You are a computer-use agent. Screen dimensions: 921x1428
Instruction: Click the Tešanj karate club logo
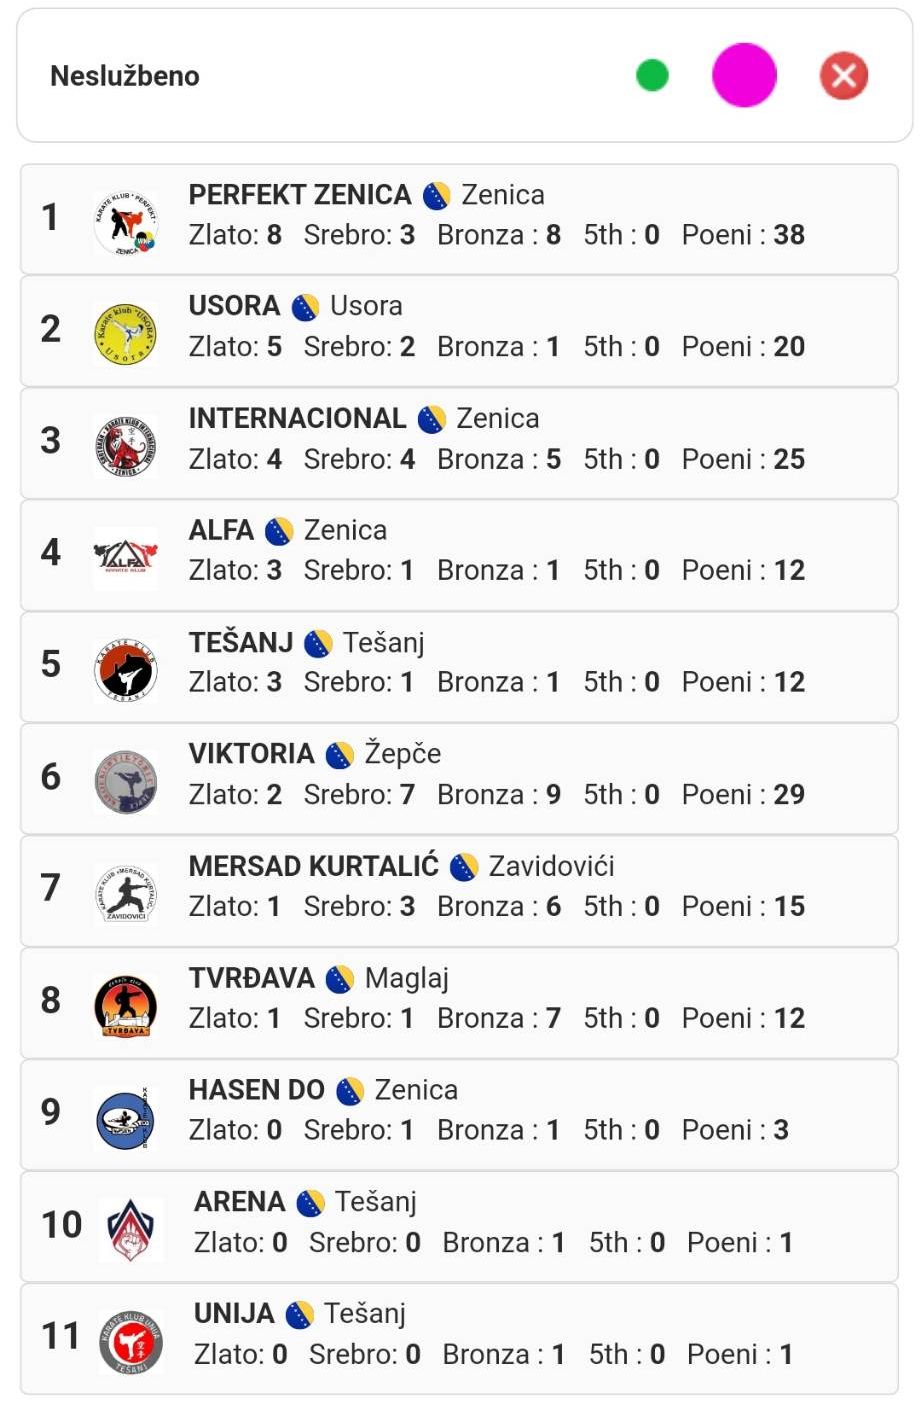(125, 669)
